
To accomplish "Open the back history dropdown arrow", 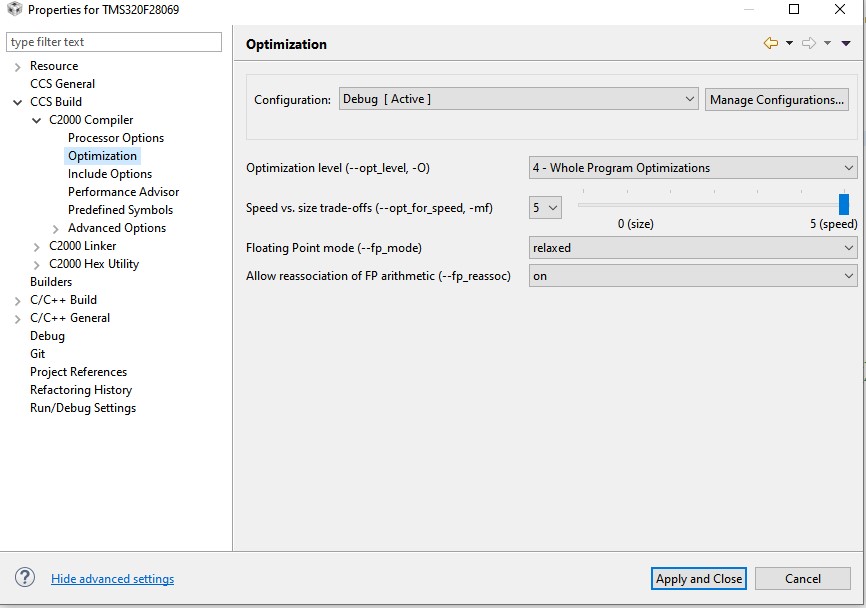I will pos(789,43).
